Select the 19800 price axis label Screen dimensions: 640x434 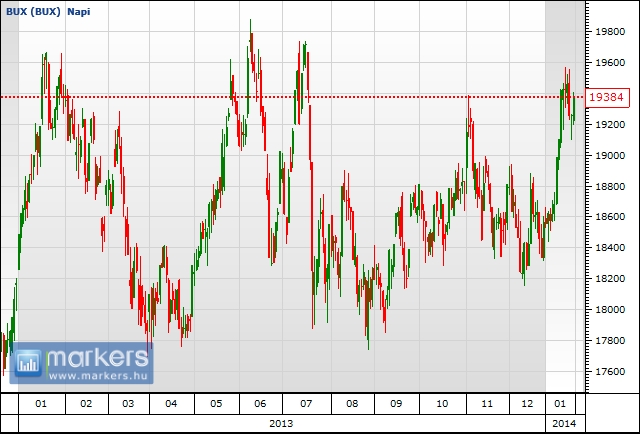click(610, 32)
